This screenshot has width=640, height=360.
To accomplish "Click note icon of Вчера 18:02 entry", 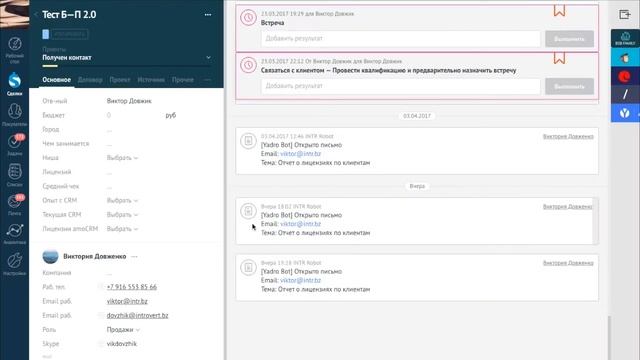I will click(248, 211).
